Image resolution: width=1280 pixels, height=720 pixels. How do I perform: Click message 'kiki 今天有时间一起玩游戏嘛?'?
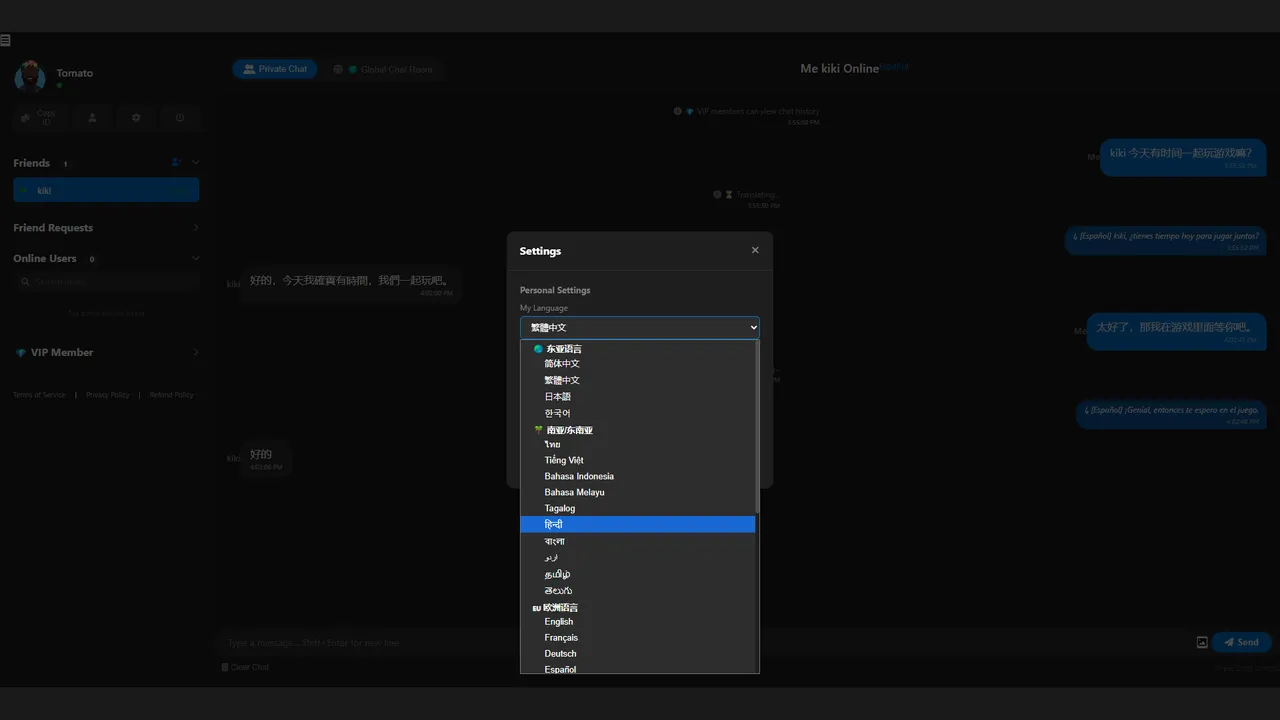(1183, 157)
